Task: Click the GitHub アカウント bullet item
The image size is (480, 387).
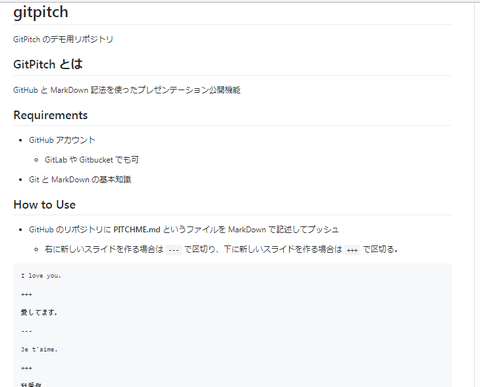Action: [x=62, y=140]
